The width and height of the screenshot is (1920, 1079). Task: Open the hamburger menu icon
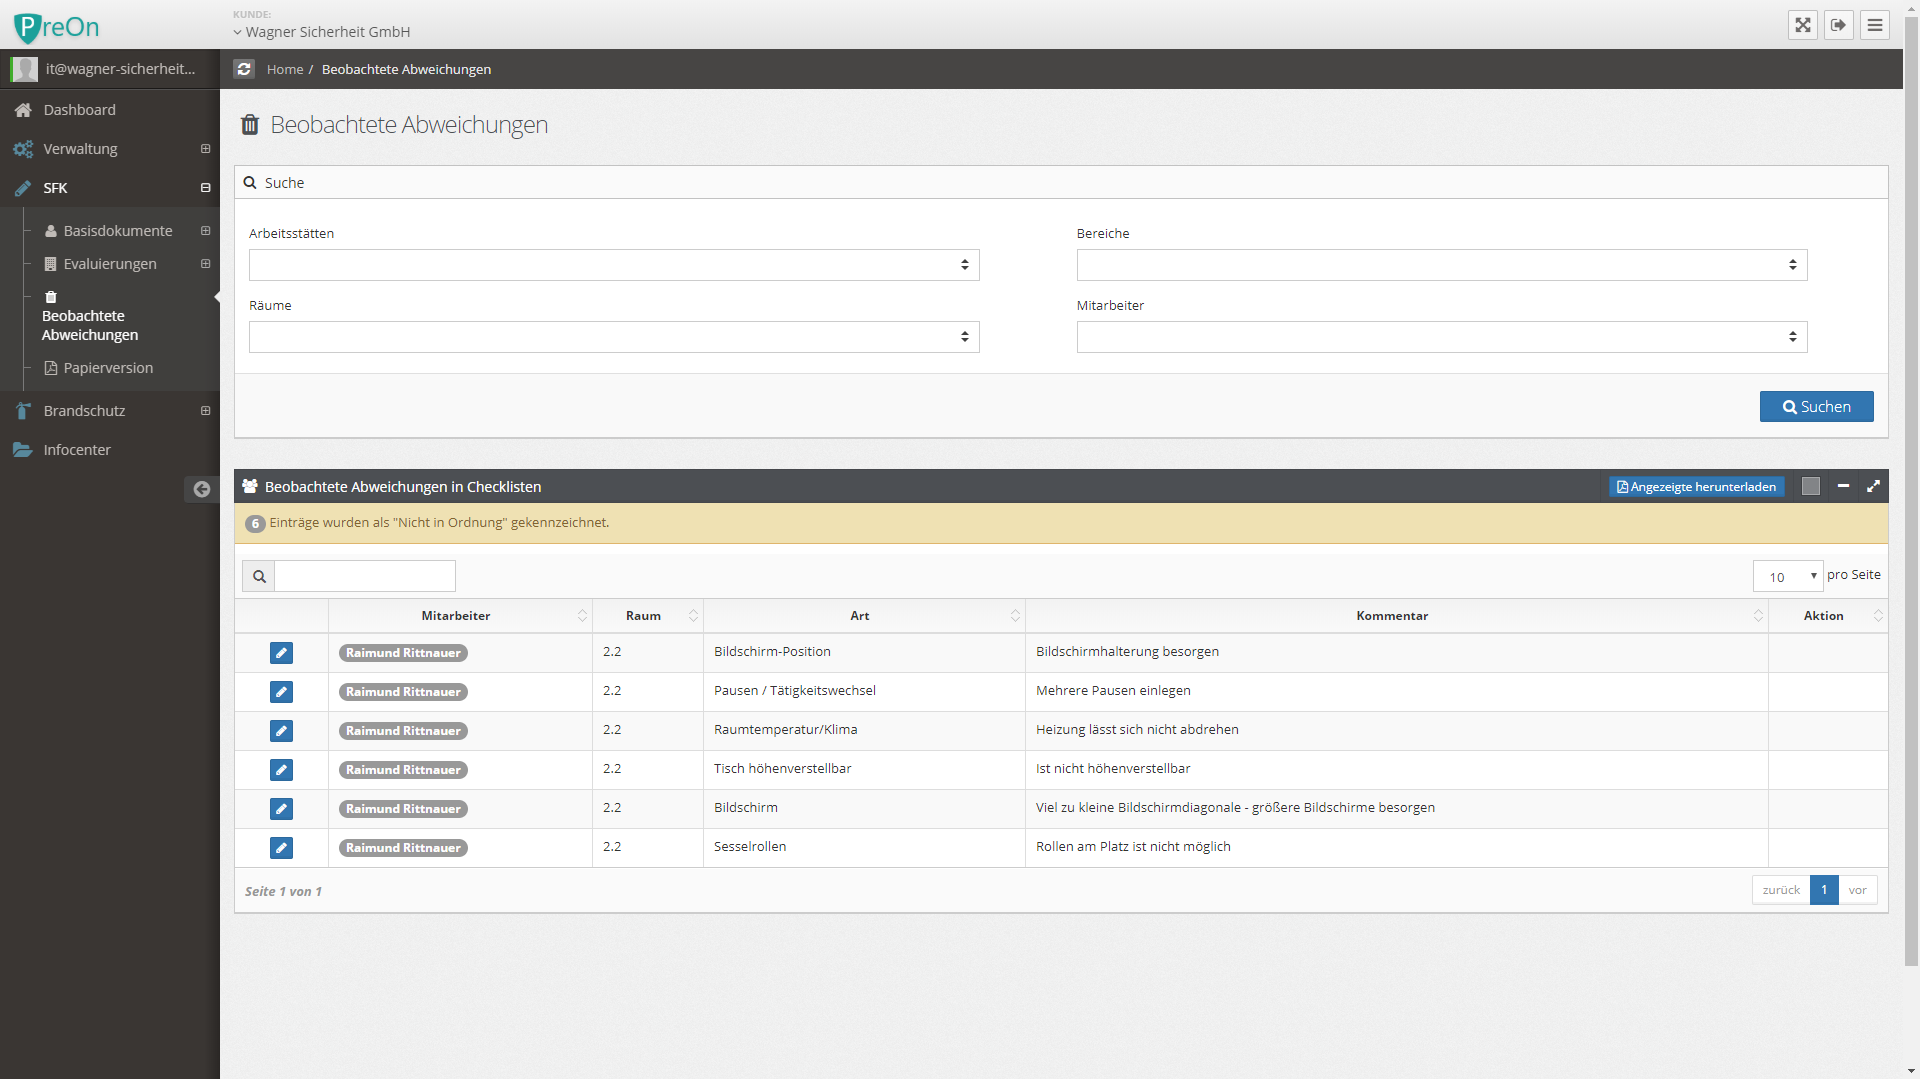1875,25
